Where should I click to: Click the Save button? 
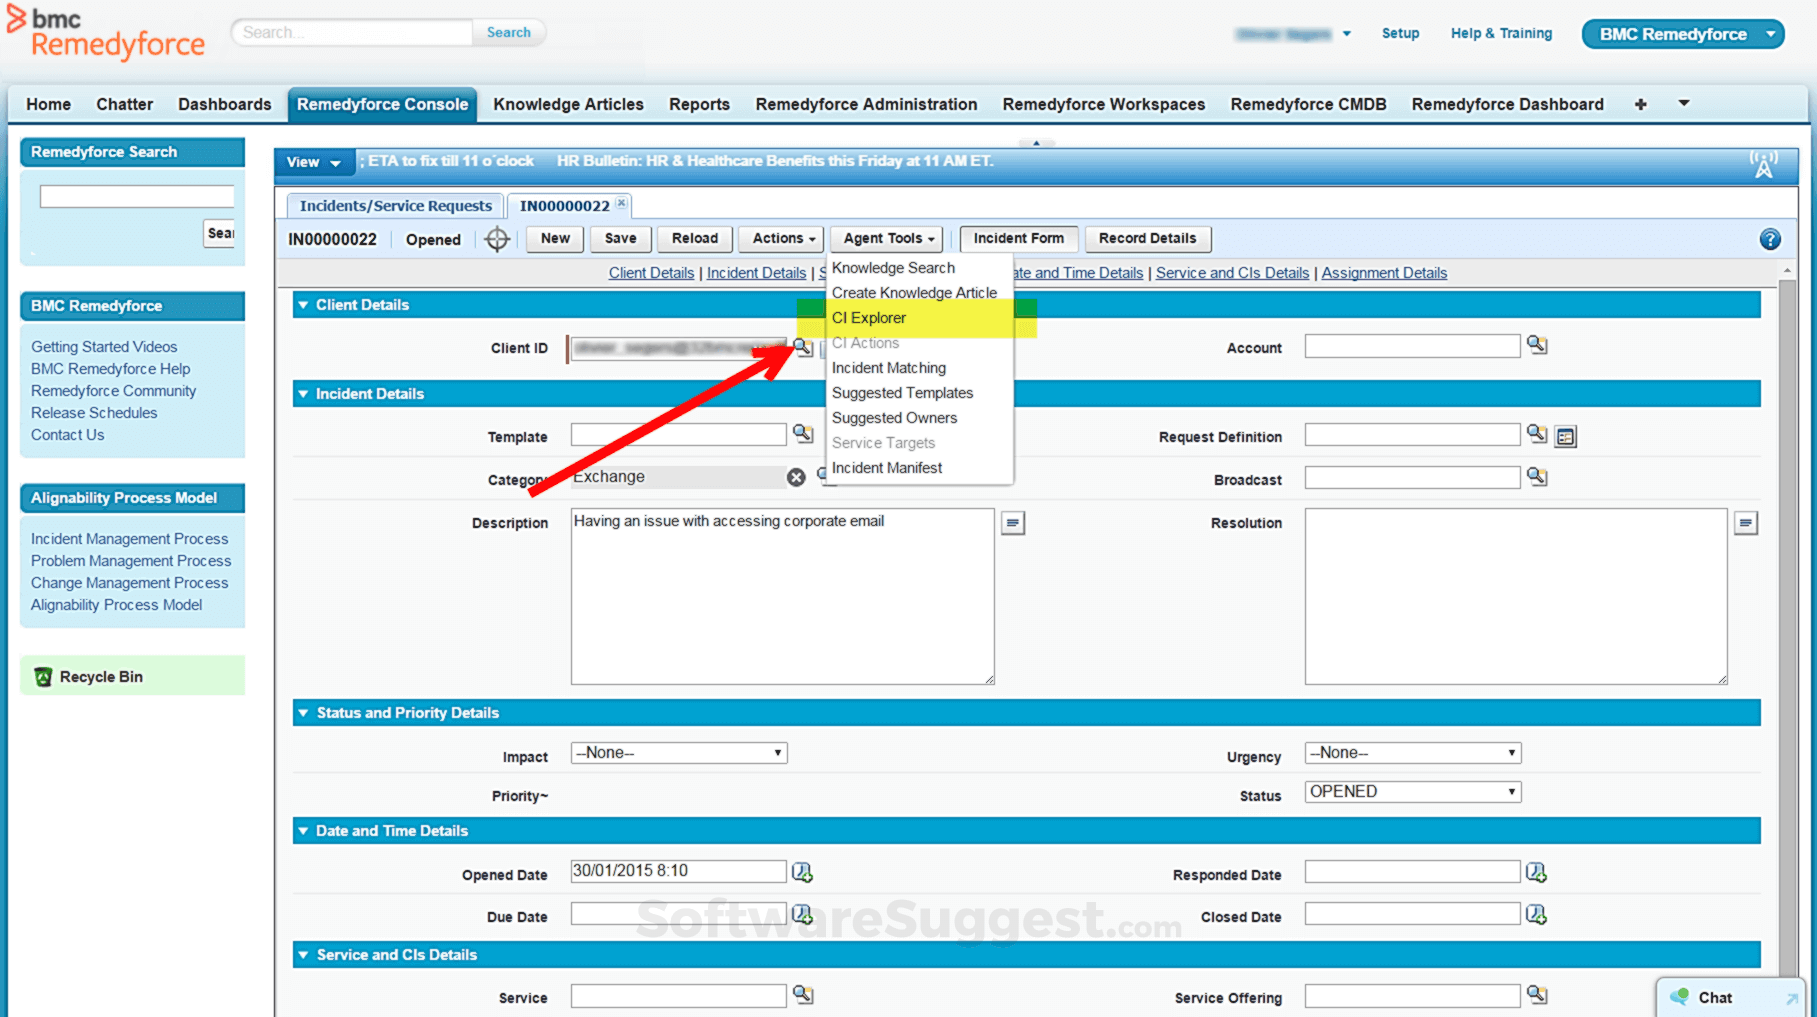(x=620, y=238)
